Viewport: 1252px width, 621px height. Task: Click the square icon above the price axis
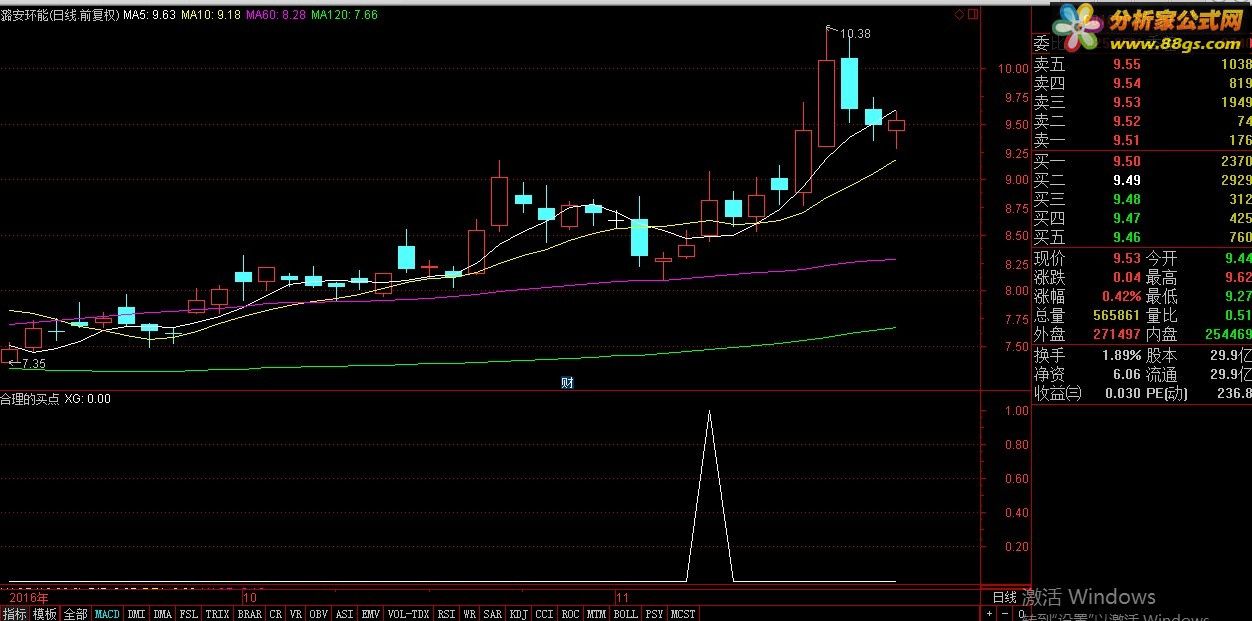(x=973, y=14)
